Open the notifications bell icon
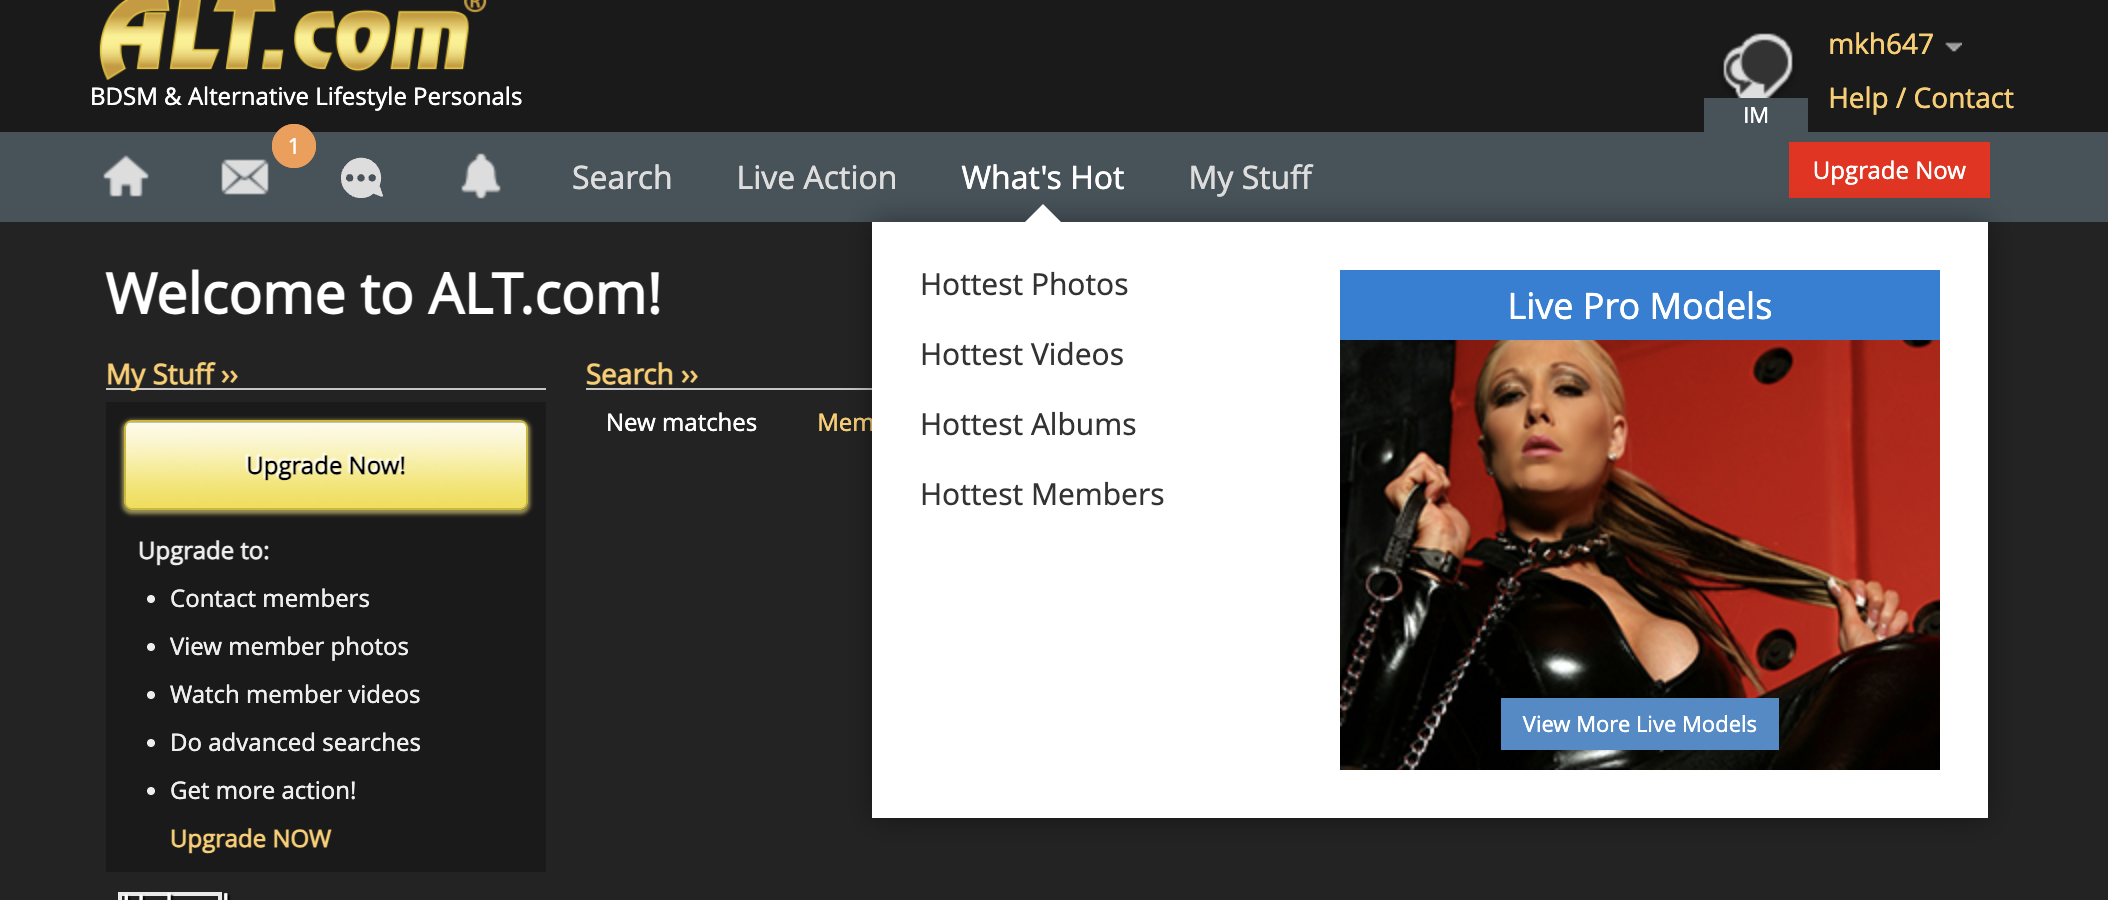The image size is (2108, 900). [481, 176]
